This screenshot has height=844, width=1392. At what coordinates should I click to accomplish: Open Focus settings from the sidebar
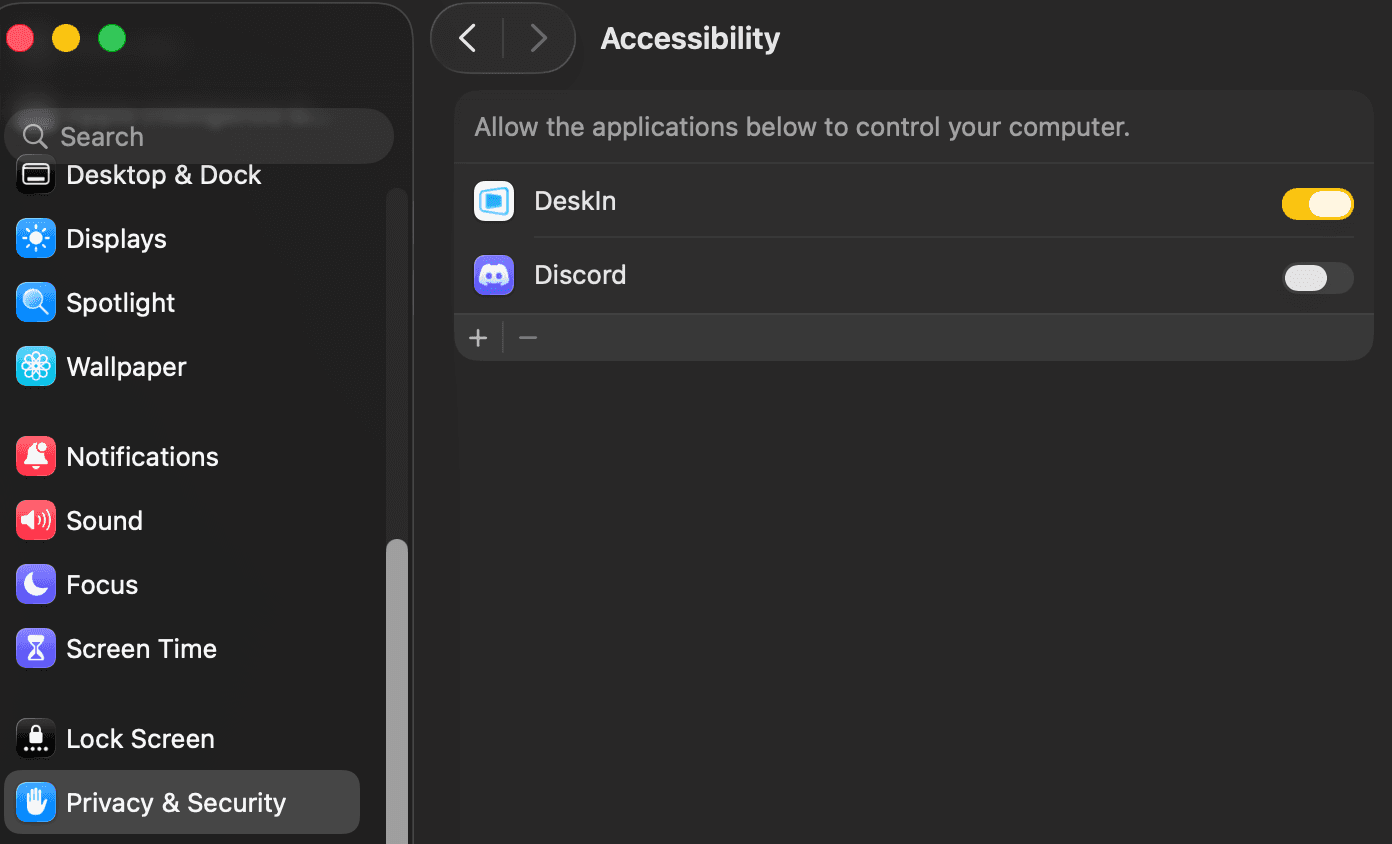point(101,584)
